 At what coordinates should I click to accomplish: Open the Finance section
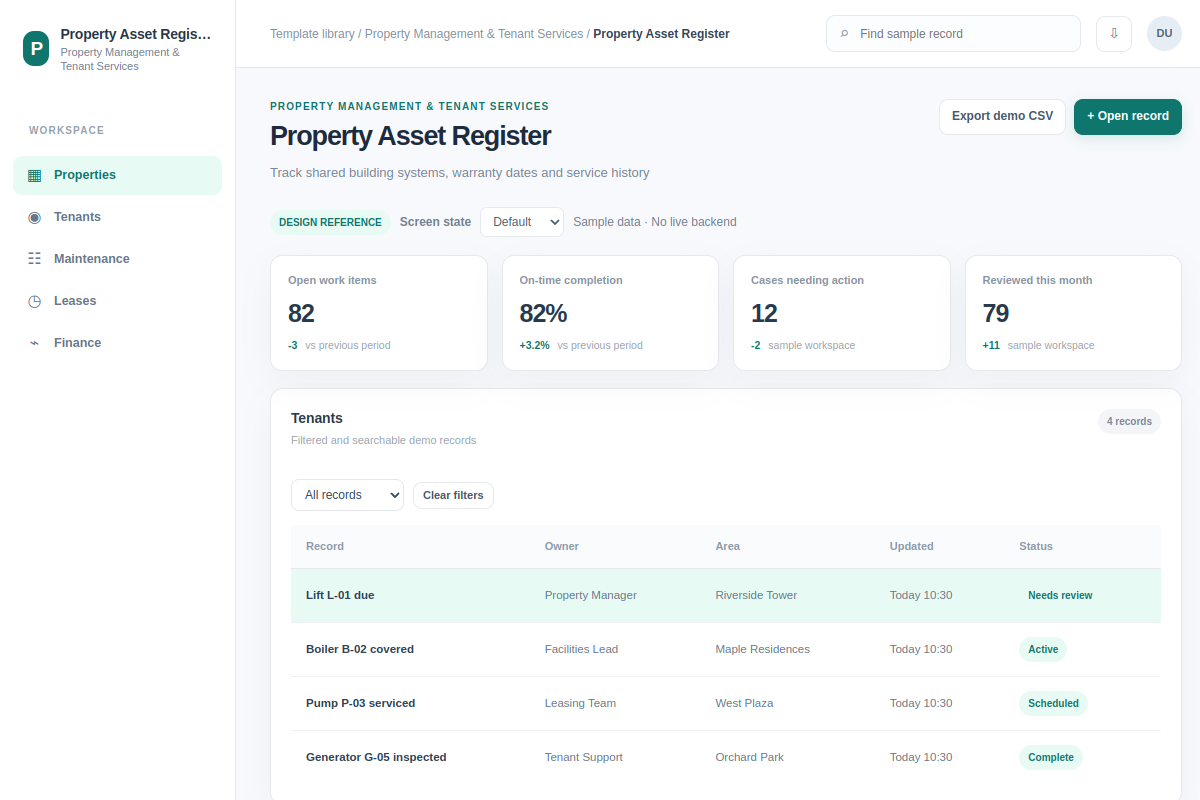[x=117, y=343]
